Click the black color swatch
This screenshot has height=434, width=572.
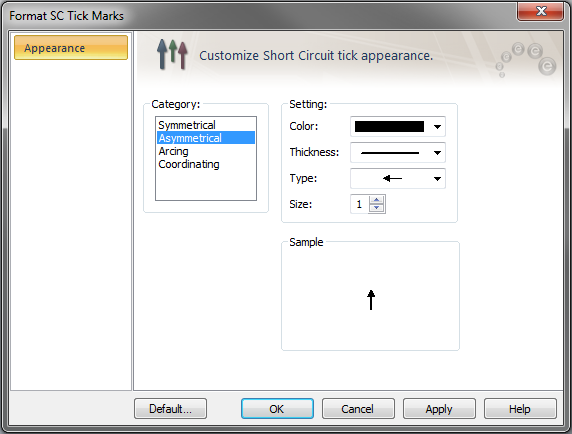pyautogui.click(x=389, y=127)
